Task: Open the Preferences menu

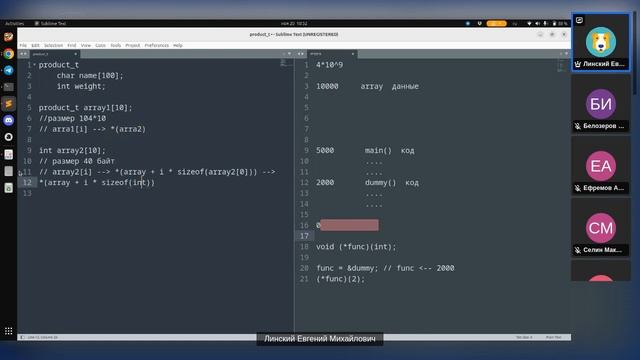Action: coord(156,45)
